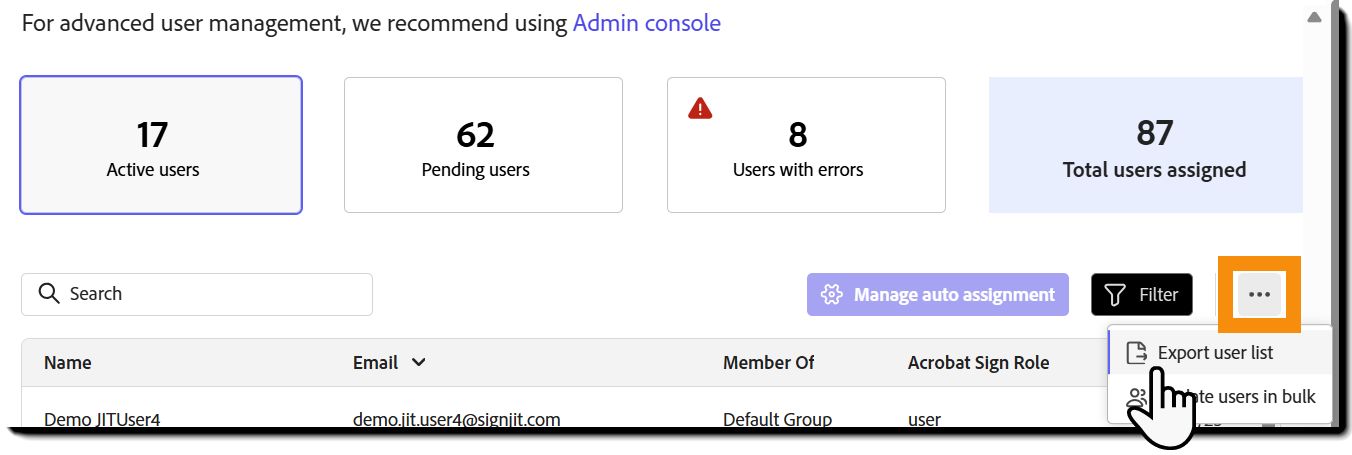Image resolution: width=1352 pixels, height=455 pixels.
Task: Click the bulk update users icon
Action: (x=1137, y=397)
